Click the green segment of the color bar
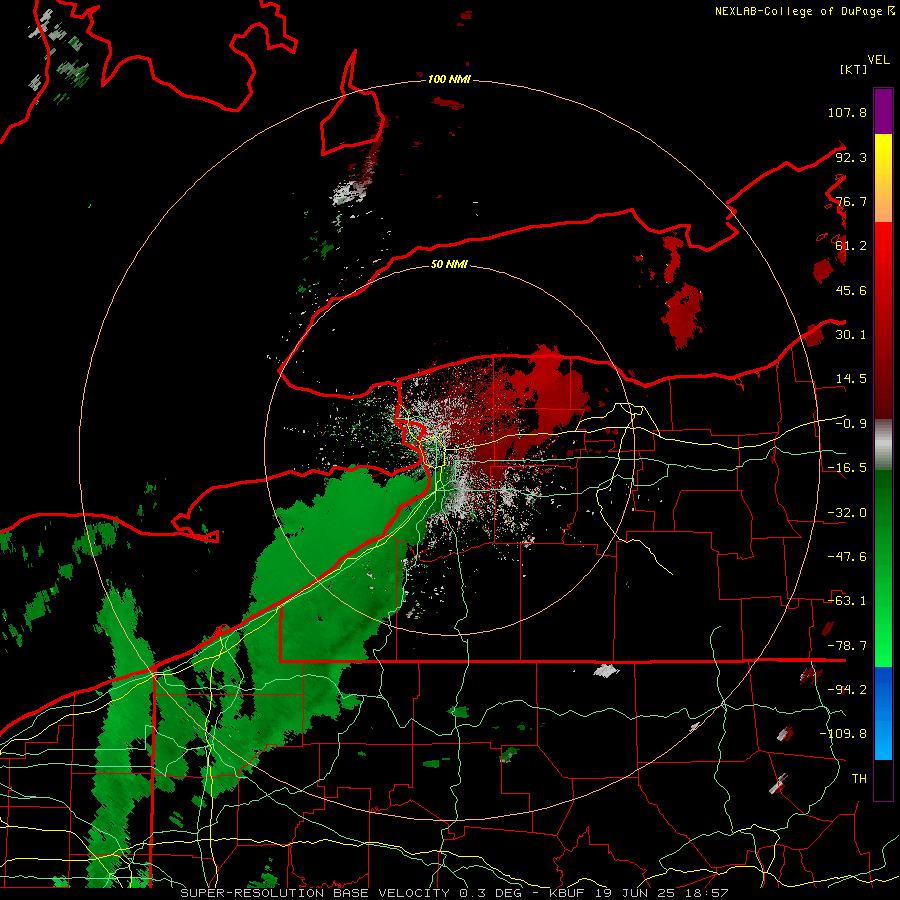Viewport: 900px width, 900px height. (x=883, y=568)
